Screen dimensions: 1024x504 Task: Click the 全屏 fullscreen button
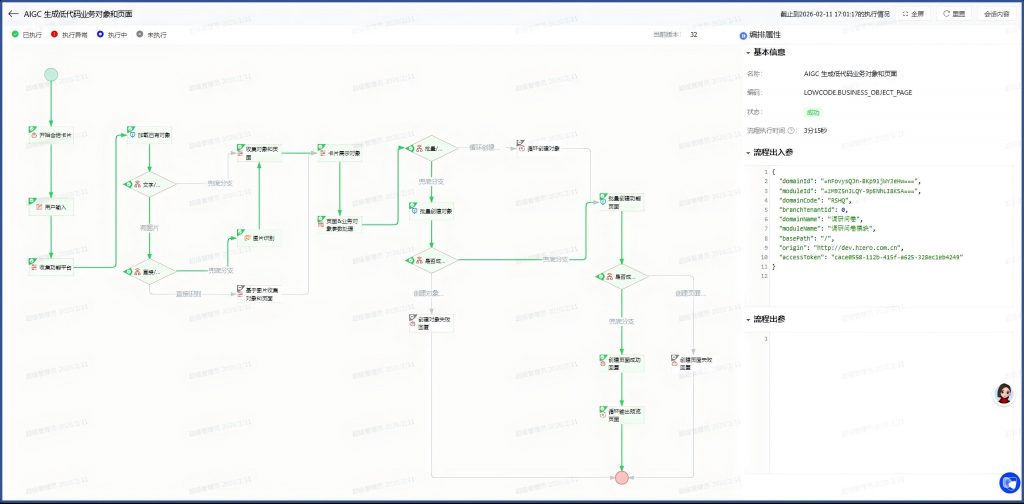pyautogui.click(x=914, y=14)
